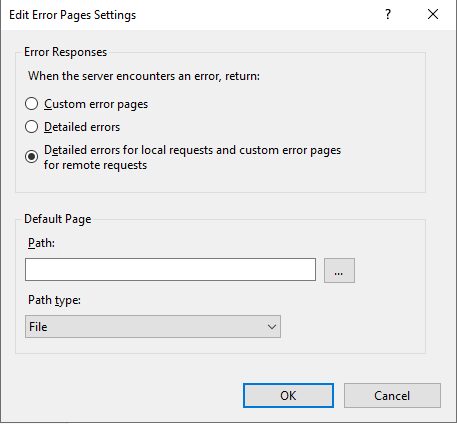Image resolution: width=457 pixels, height=424 pixels.
Task: Focus the Path text input field
Action: coord(170,269)
